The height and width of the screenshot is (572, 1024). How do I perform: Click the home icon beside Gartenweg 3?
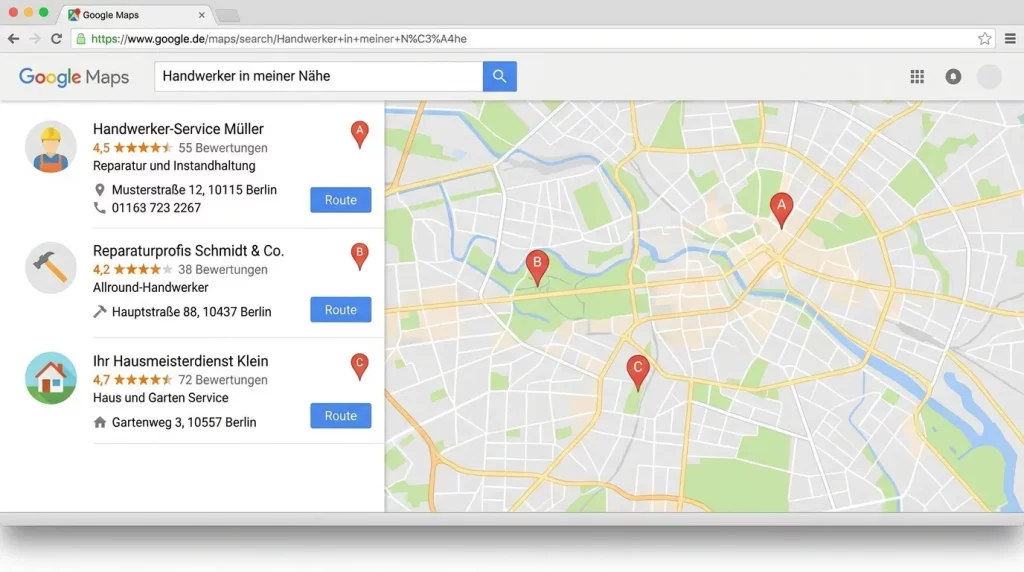click(x=99, y=422)
